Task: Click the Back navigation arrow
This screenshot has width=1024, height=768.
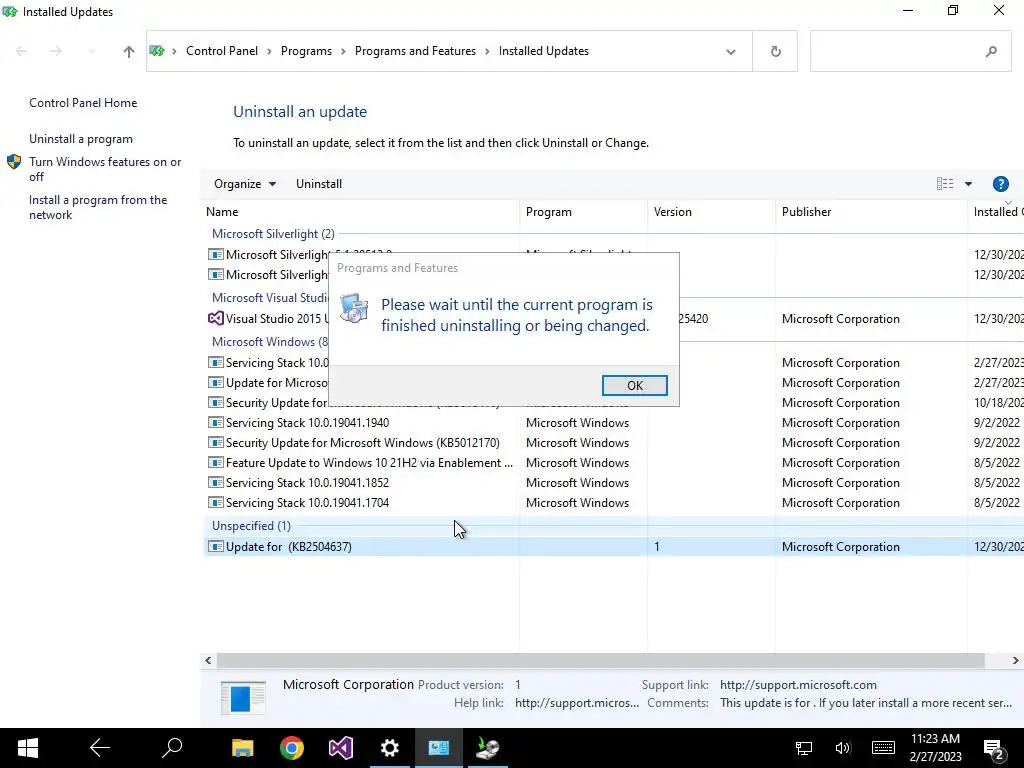Action: [21, 51]
